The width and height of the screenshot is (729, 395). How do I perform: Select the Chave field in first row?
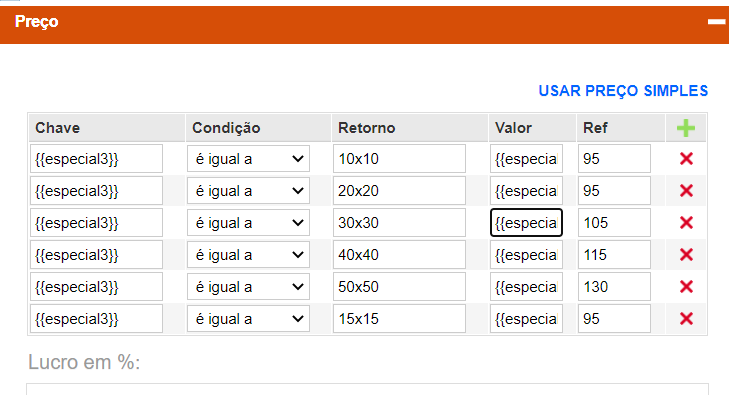(x=96, y=159)
